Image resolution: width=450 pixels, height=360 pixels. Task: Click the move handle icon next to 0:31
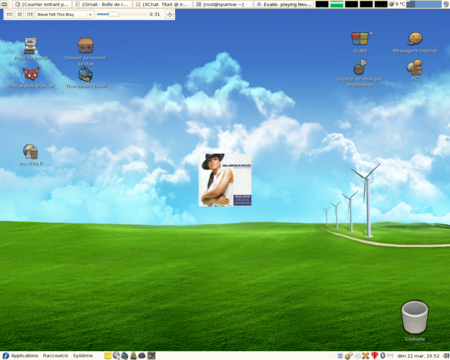pos(170,14)
